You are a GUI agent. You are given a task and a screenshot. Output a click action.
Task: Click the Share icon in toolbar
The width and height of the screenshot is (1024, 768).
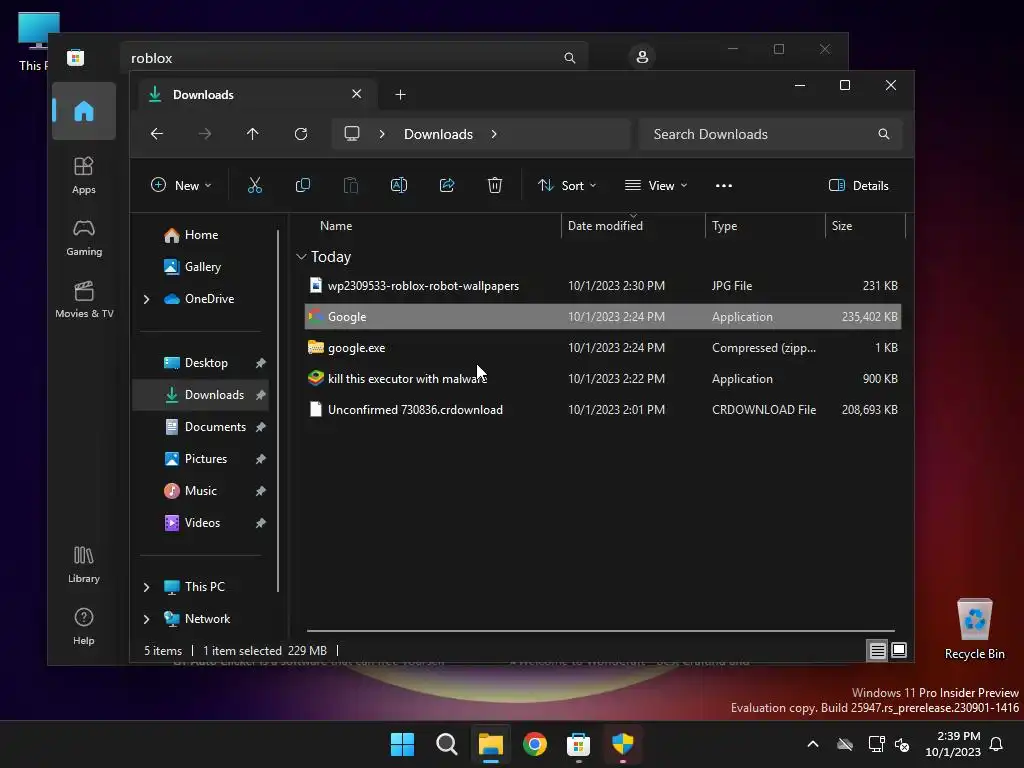click(x=447, y=185)
